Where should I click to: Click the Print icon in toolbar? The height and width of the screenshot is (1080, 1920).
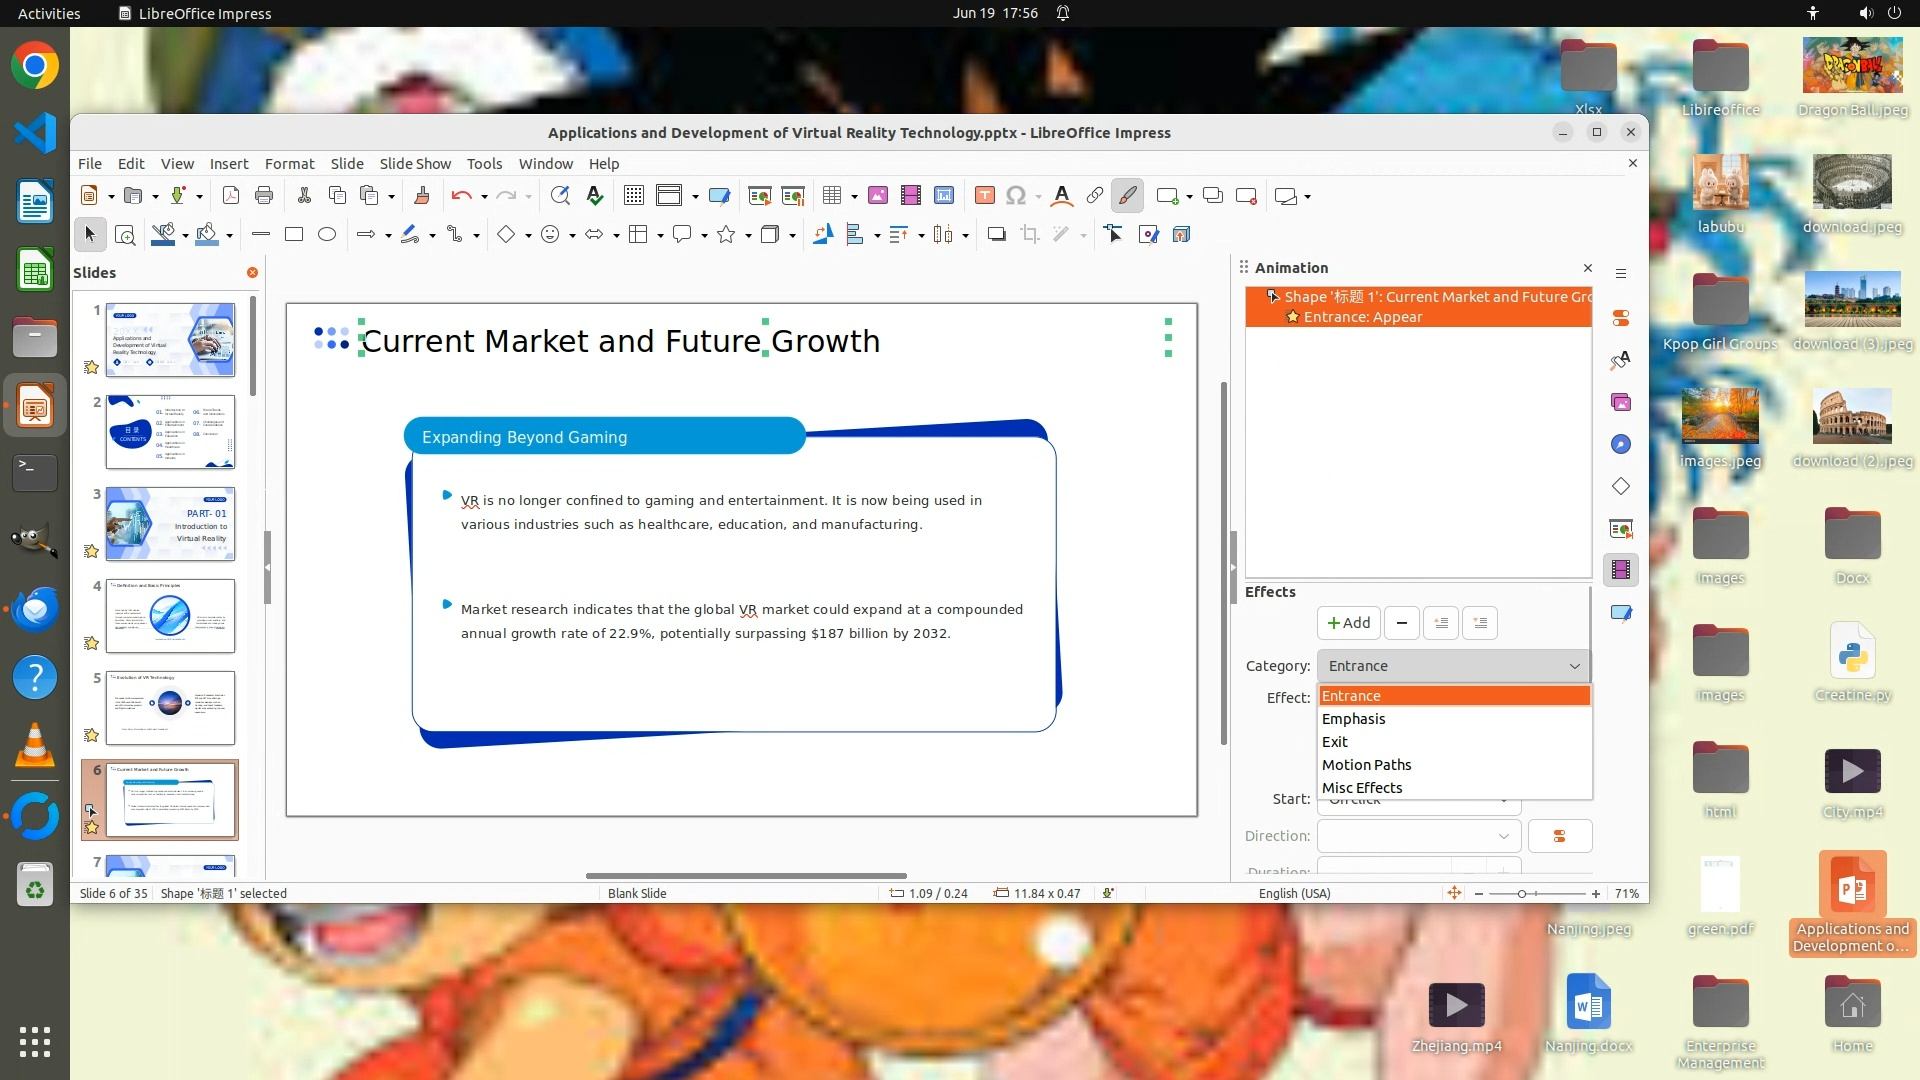[264, 196]
